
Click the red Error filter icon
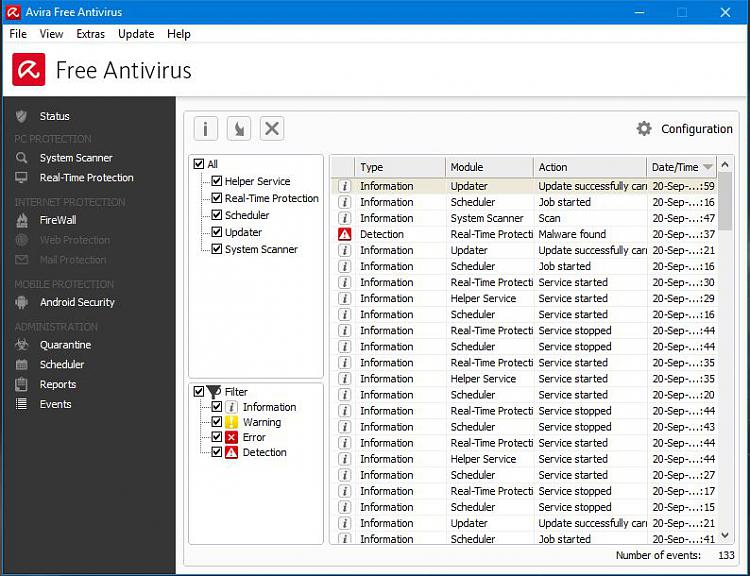pyautogui.click(x=232, y=437)
